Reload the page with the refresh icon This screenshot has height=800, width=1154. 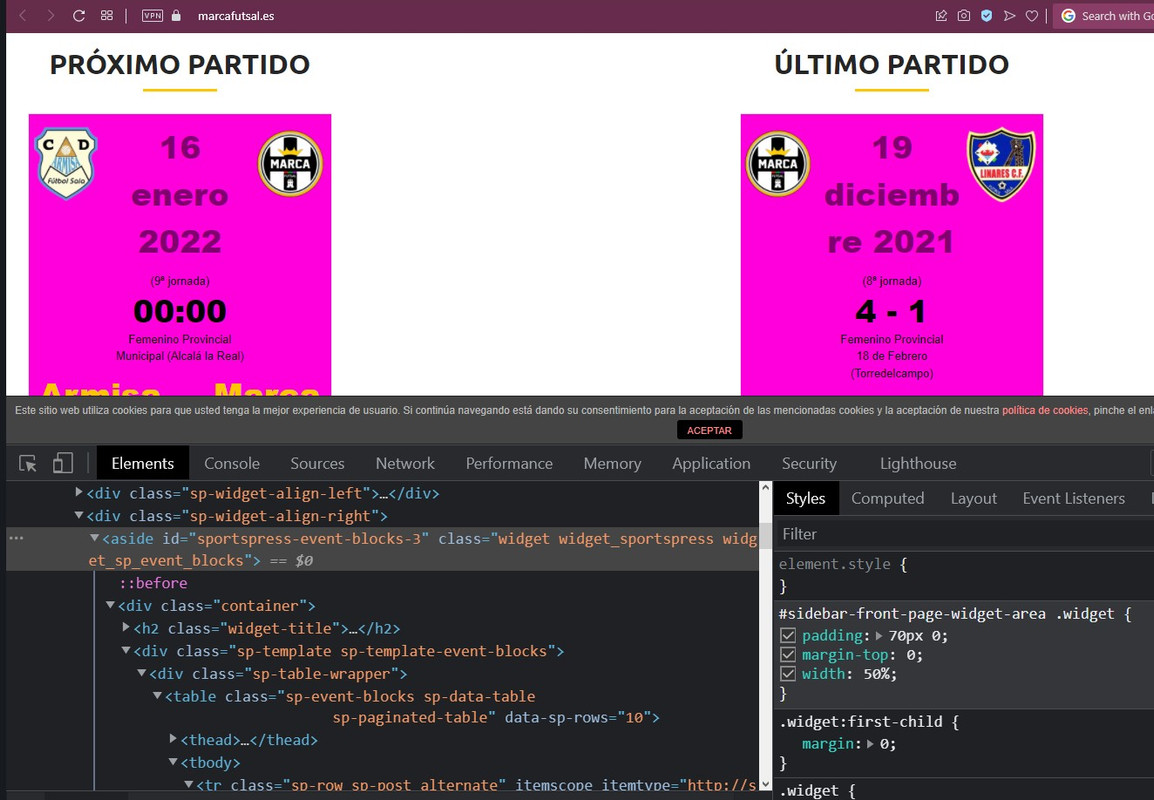[79, 15]
